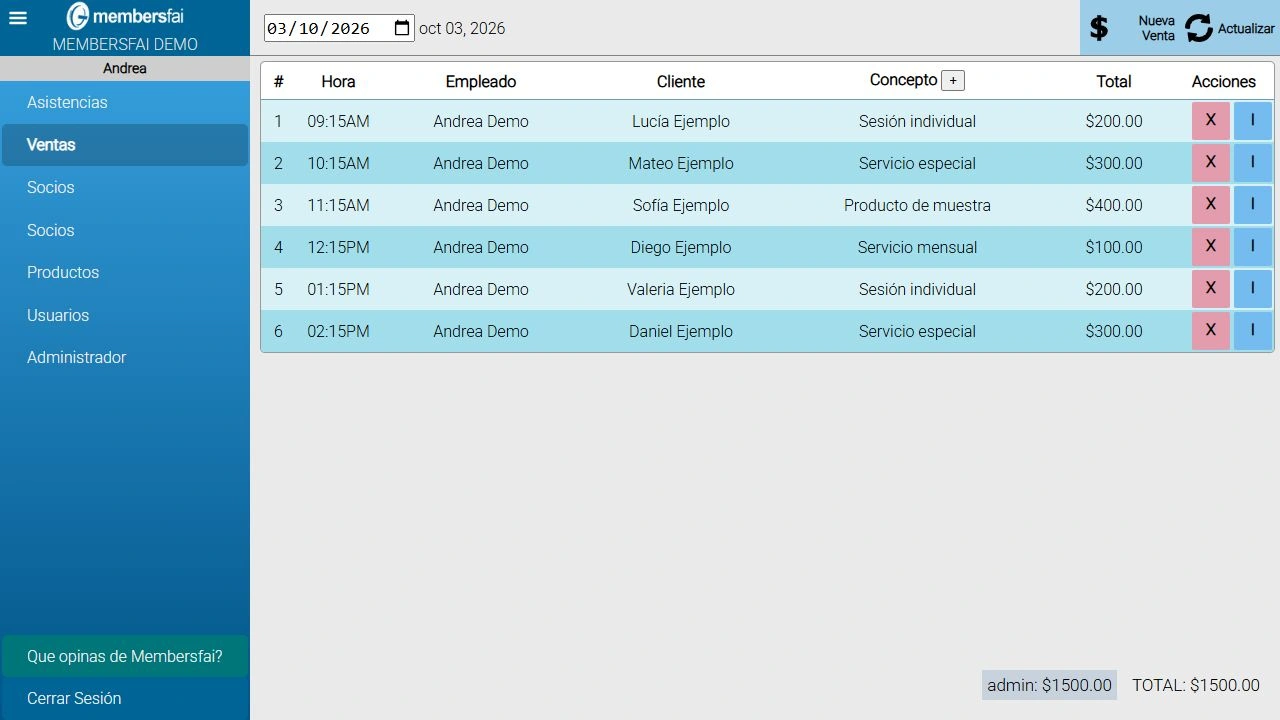The image size is (1280, 720).
Task: Click the I button for Daniel Ejemplo
Action: (1253, 331)
